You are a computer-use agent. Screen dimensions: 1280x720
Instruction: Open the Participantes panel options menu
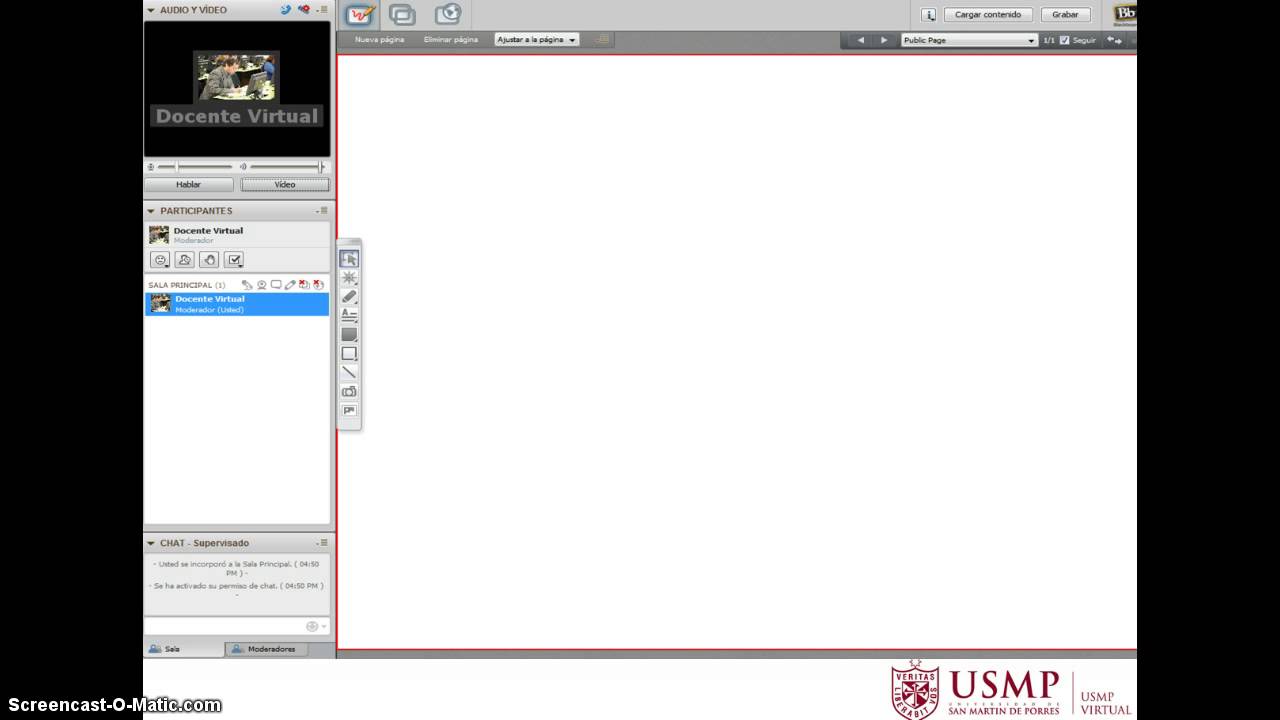pos(322,211)
